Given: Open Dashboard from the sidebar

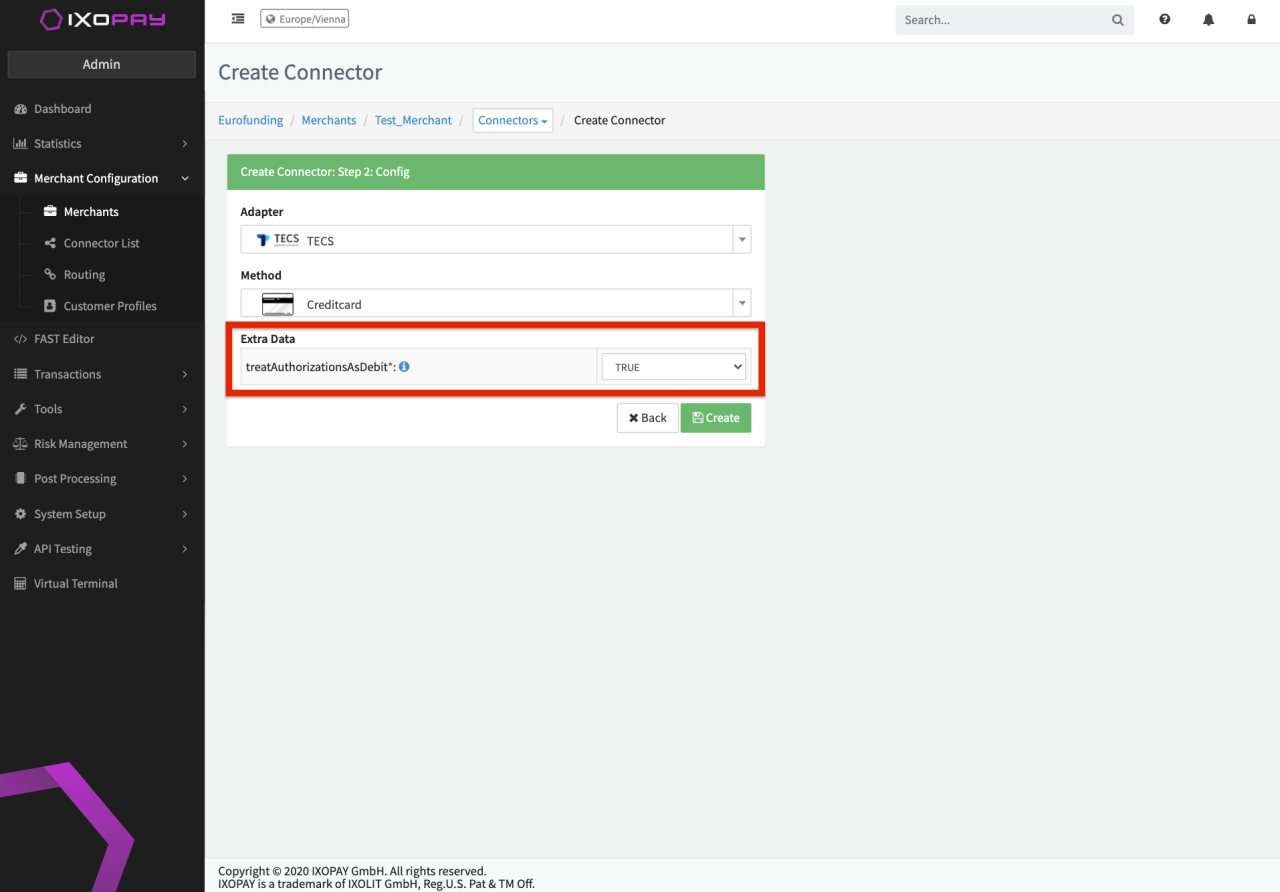Looking at the screenshot, I should tap(62, 109).
